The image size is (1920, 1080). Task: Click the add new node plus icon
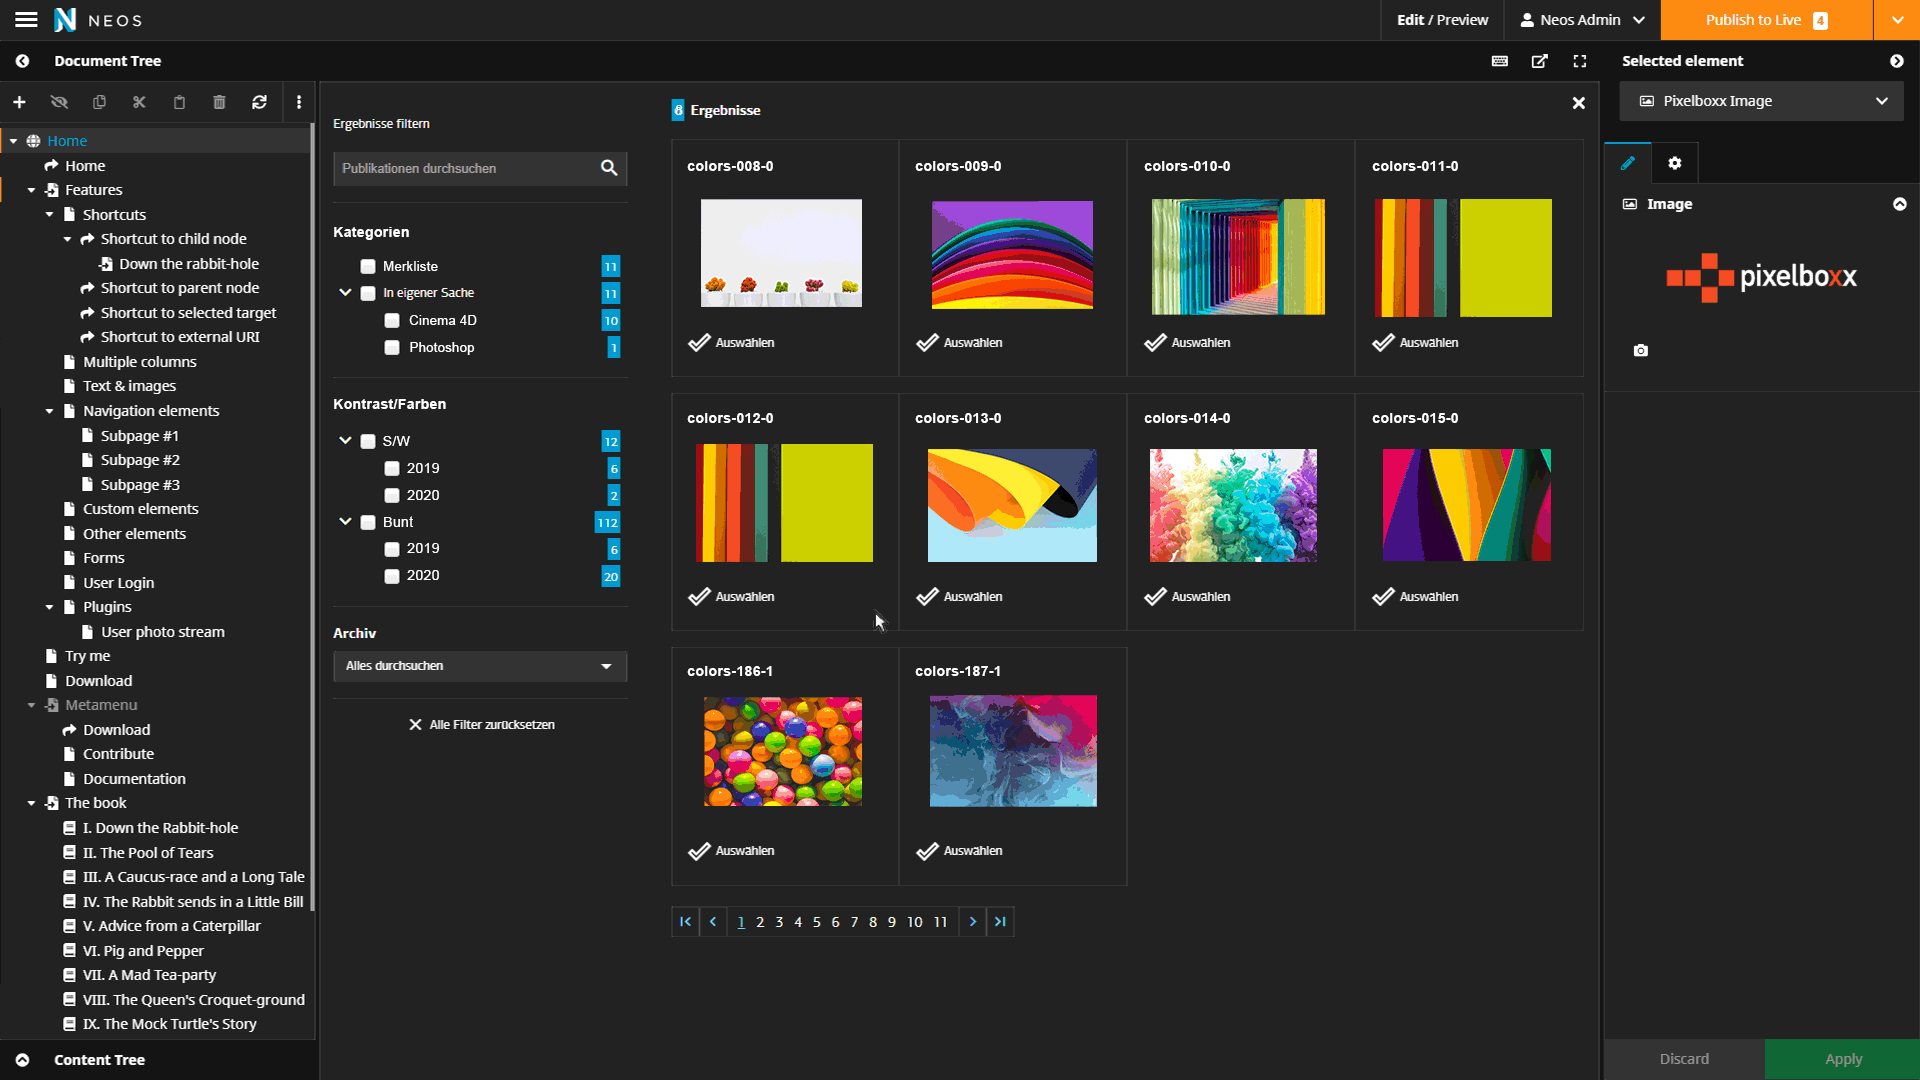tap(19, 102)
